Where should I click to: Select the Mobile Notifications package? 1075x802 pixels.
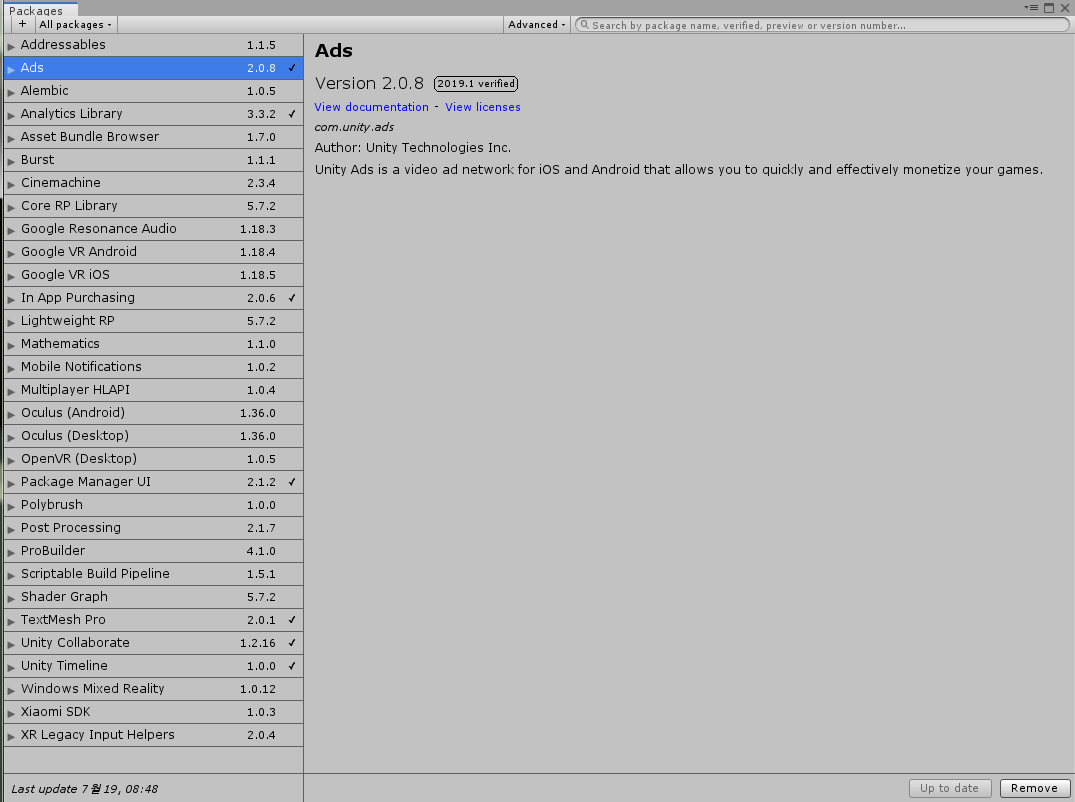pos(154,367)
